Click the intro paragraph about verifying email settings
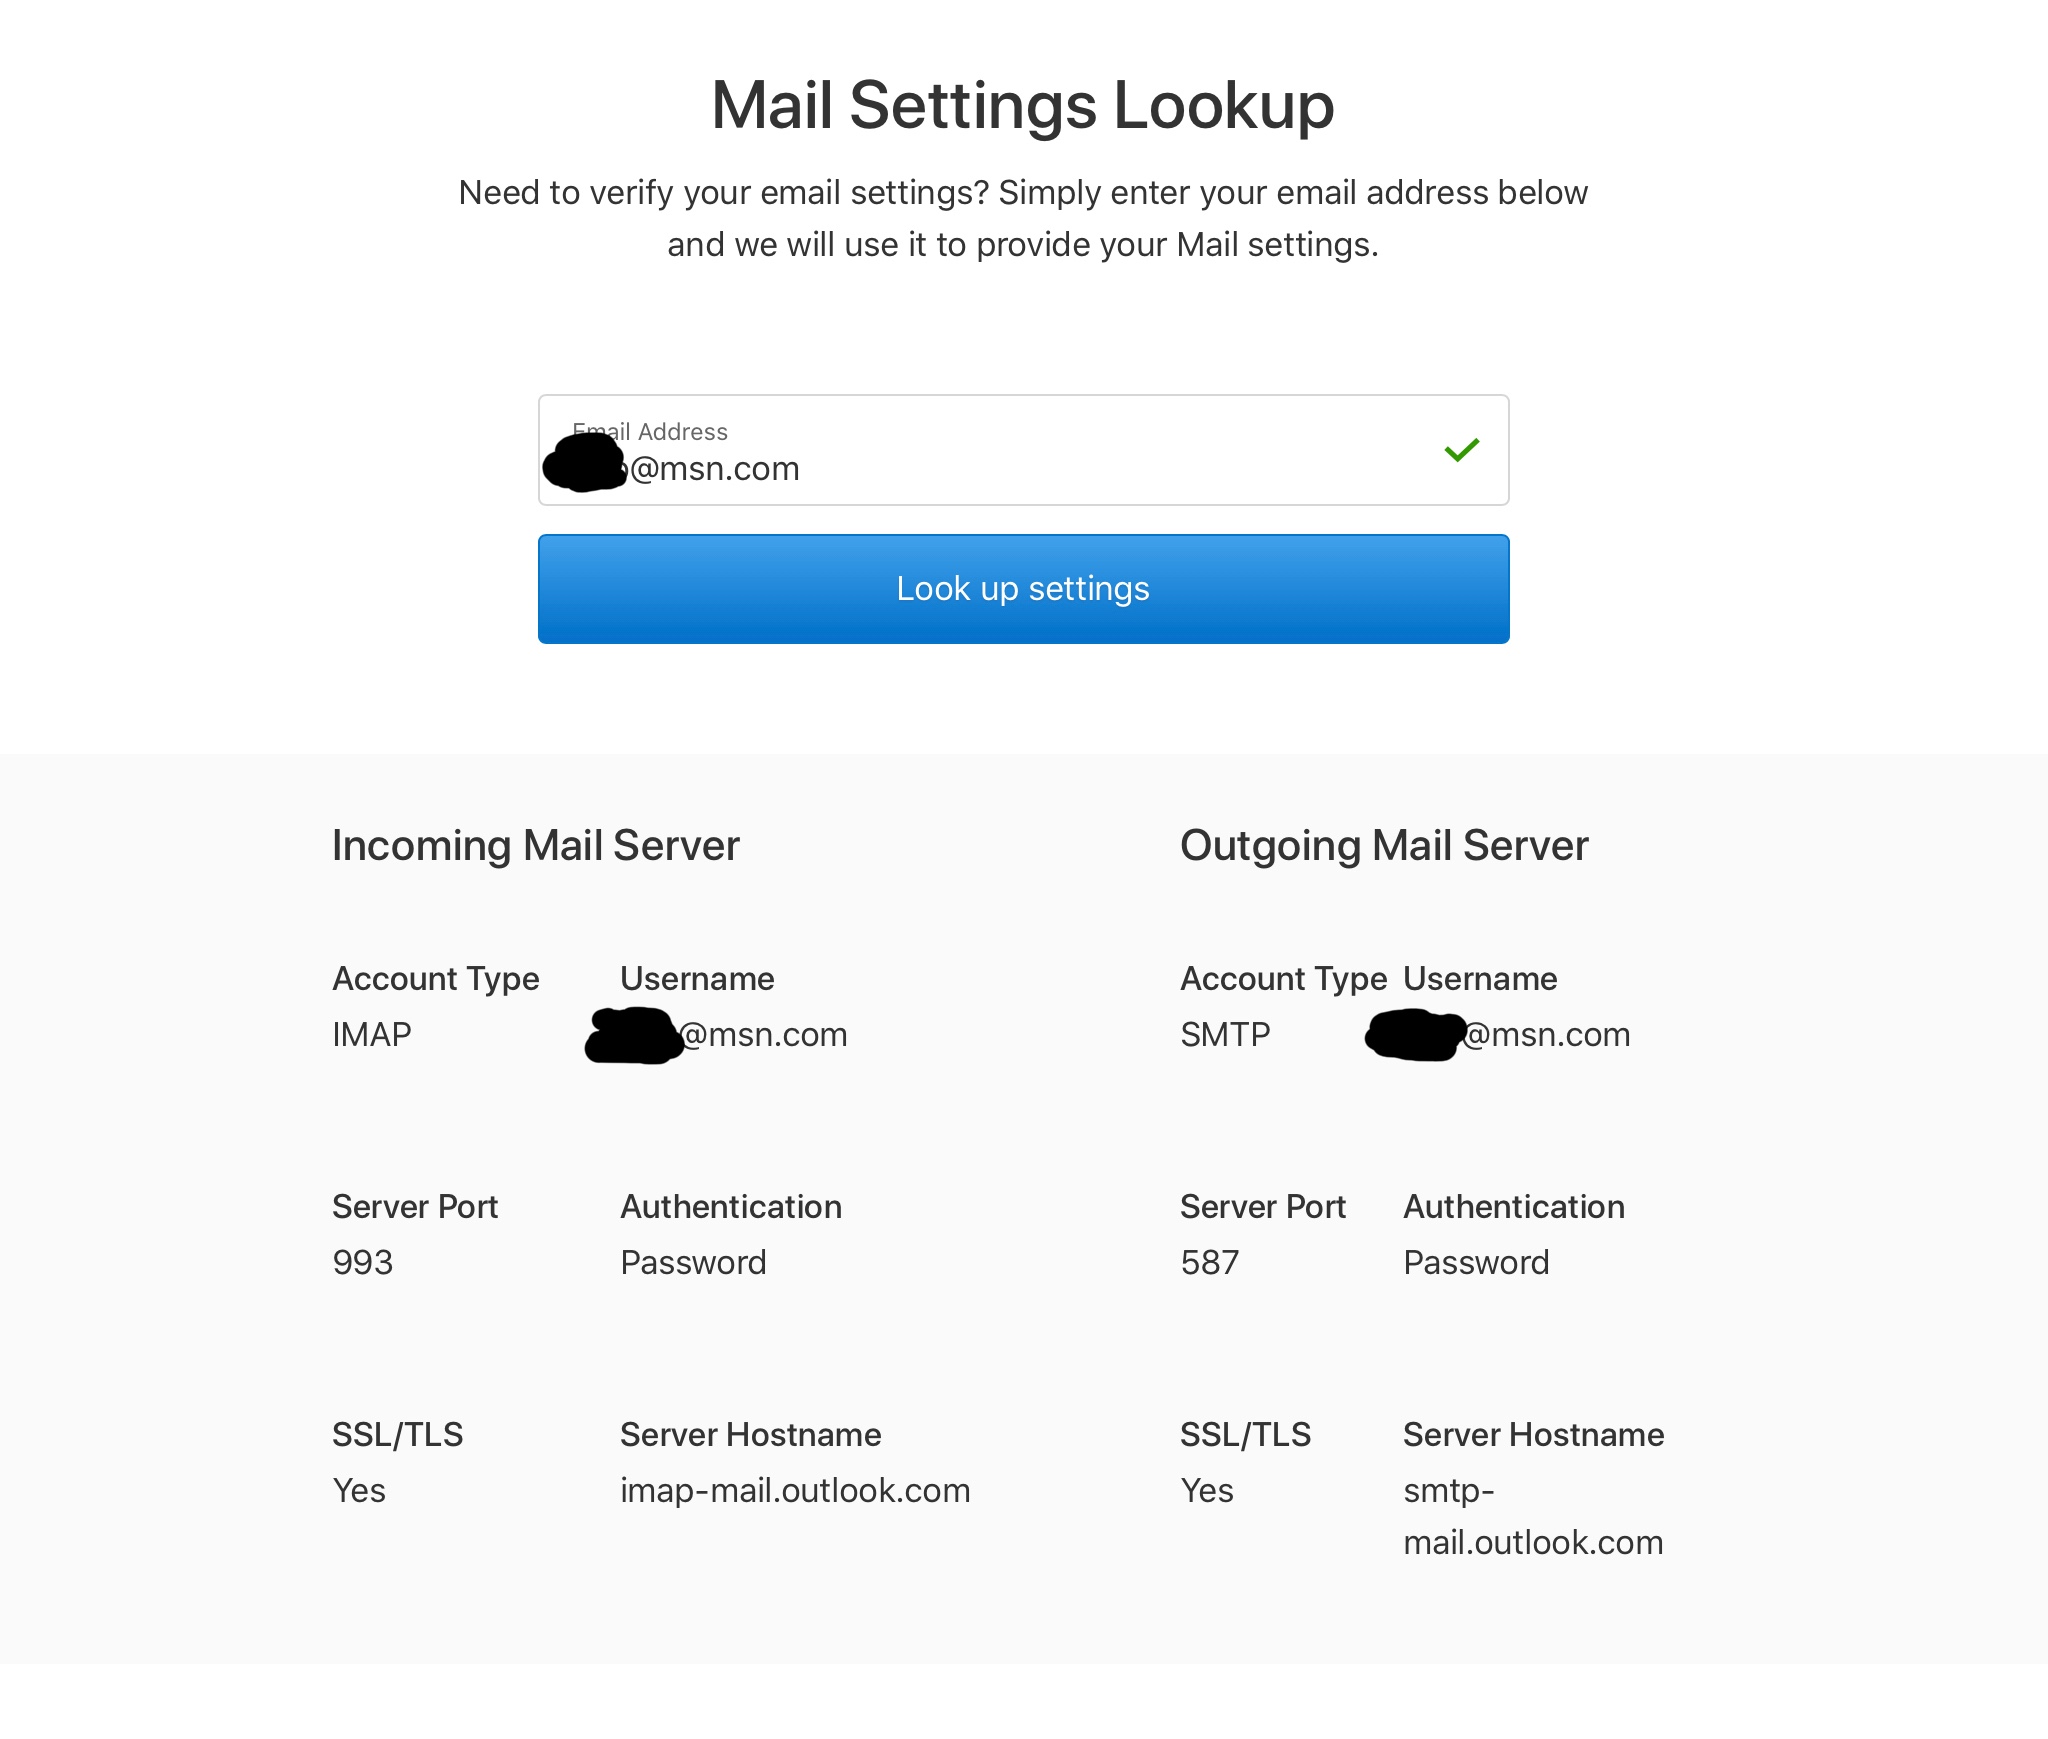Viewport: 2048px width, 1739px height. pyautogui.click(x=1023, y=218)
